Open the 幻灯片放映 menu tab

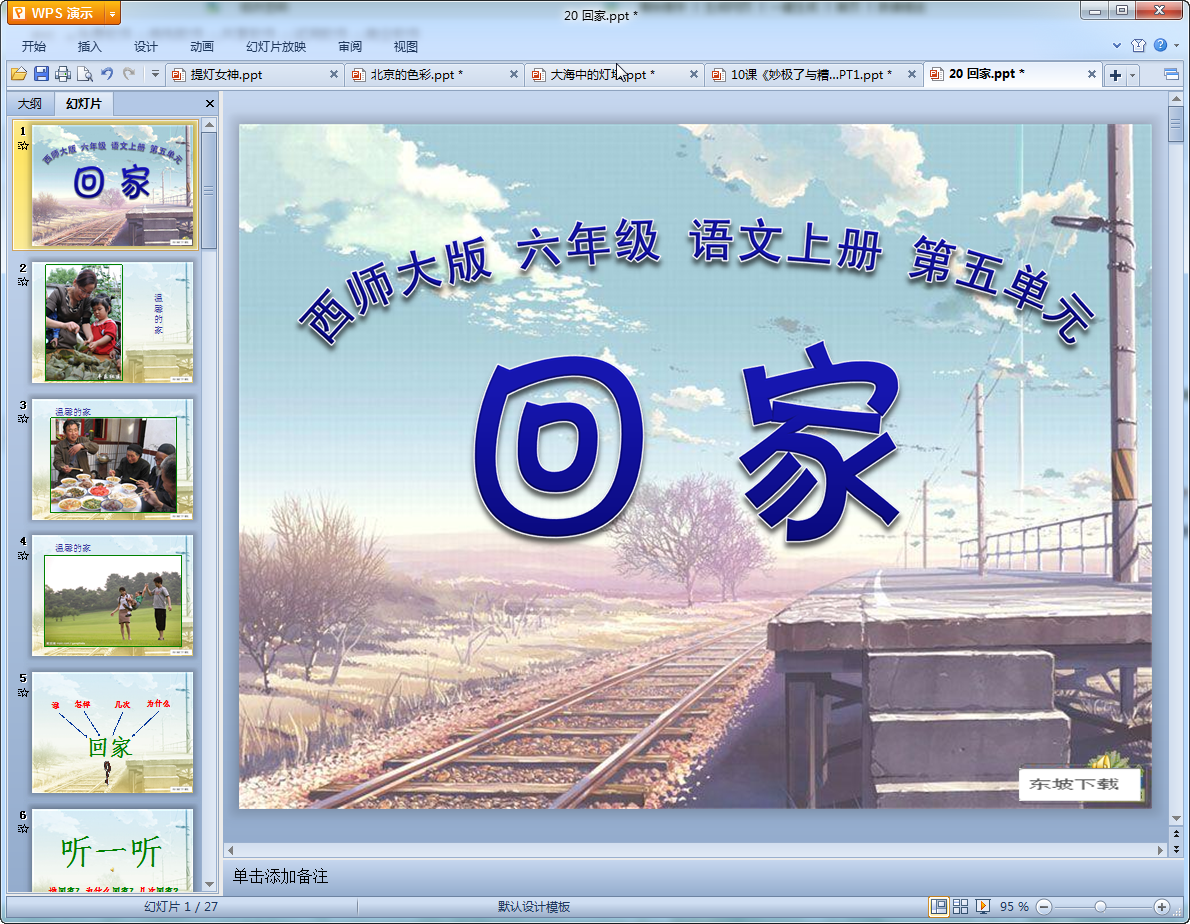coord(275,46)
